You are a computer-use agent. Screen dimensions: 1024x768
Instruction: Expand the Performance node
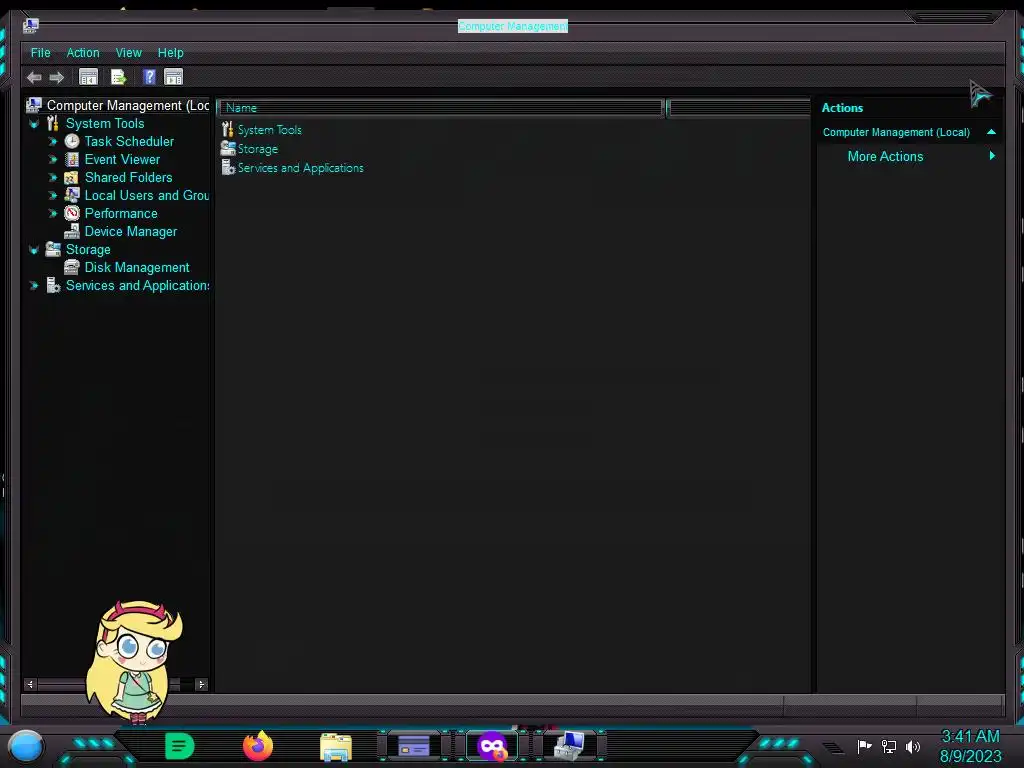[x=53, y=213]
